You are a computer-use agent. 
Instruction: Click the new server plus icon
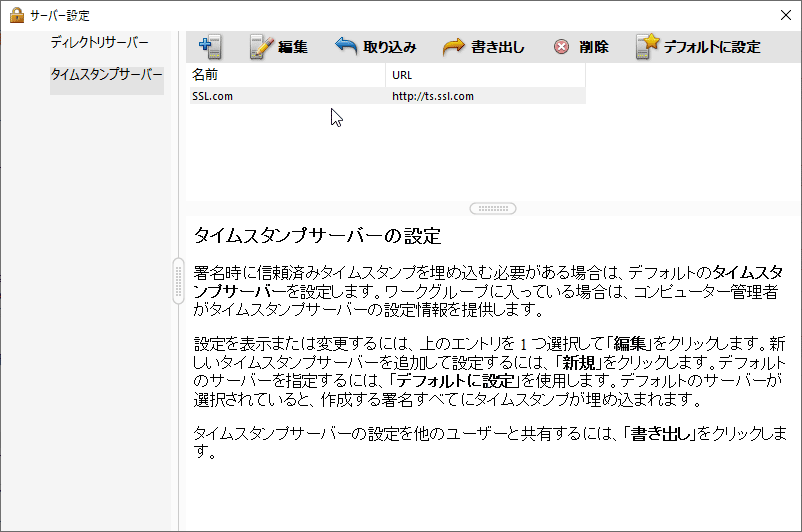tap(209, 46)
